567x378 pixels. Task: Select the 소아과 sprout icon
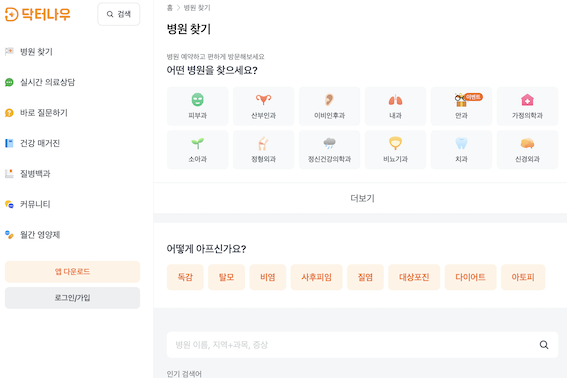(197, 143)
